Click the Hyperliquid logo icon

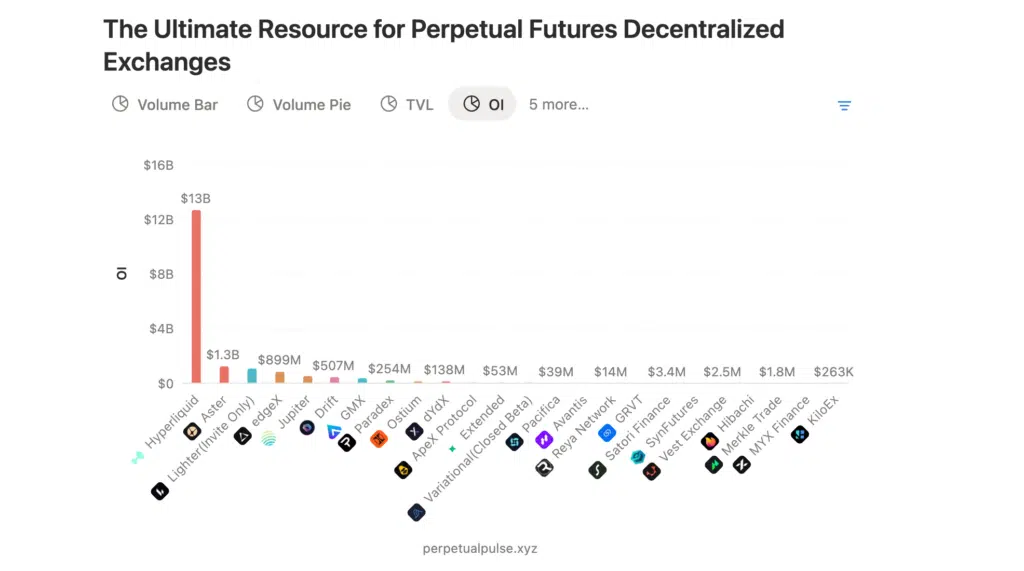tap(138, 457)
